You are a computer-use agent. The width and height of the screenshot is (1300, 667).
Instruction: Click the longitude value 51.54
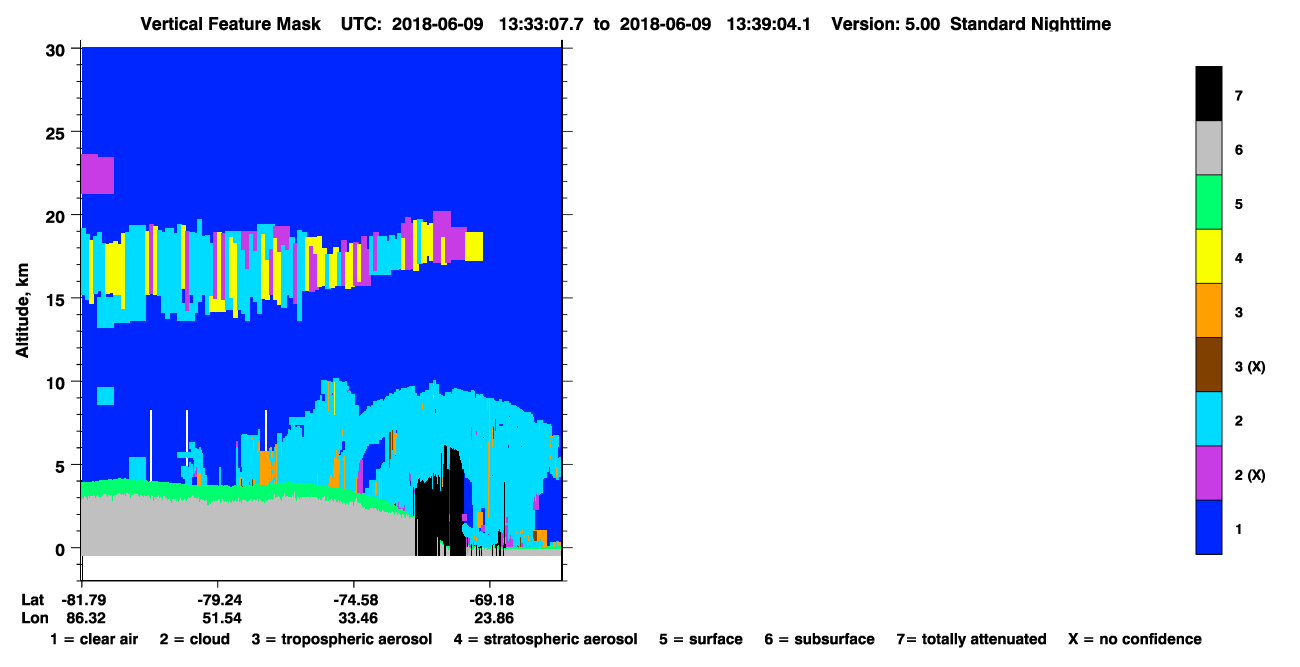coord(221,618)
